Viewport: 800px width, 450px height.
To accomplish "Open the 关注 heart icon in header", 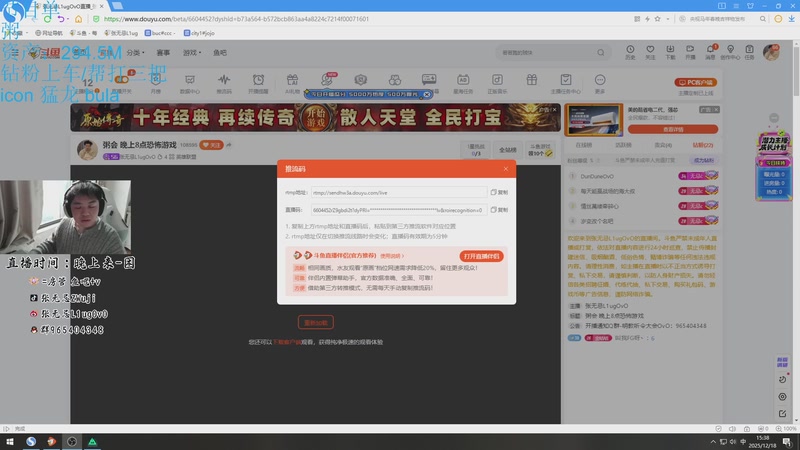I will 650,52.
